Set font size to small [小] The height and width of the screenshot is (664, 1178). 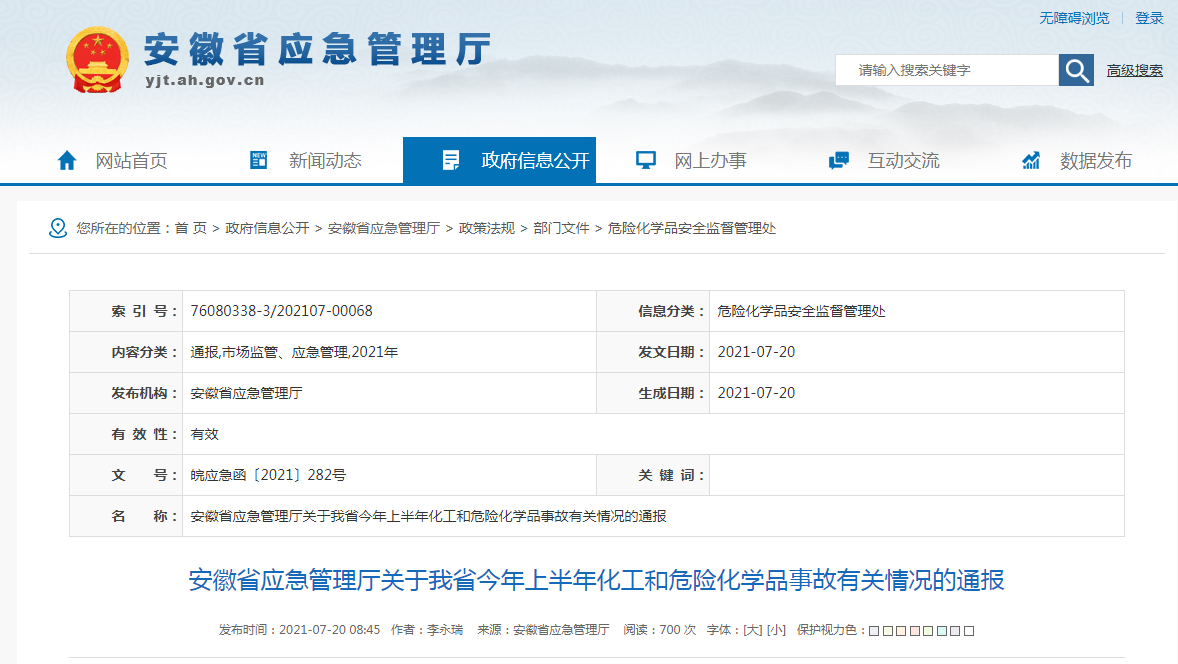(x=777, y=630)
